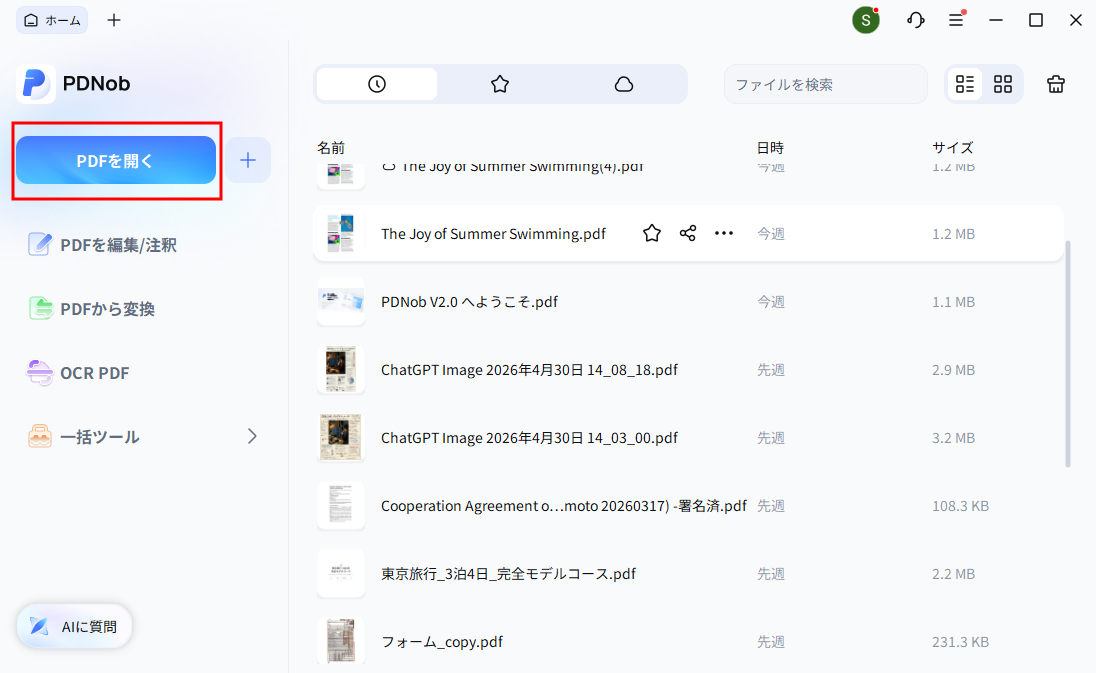Click the 3.2 MB size value
The width and height of the screenshot is (1096, 673).
[953, 437]
